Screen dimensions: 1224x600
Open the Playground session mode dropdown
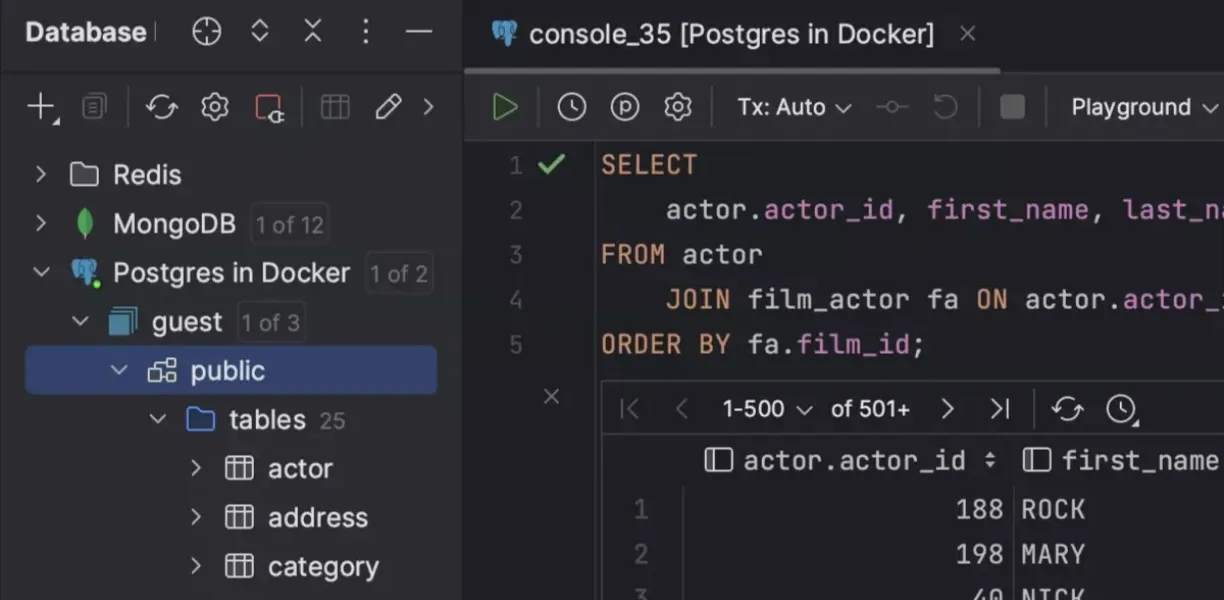[x=1145, y=107]
